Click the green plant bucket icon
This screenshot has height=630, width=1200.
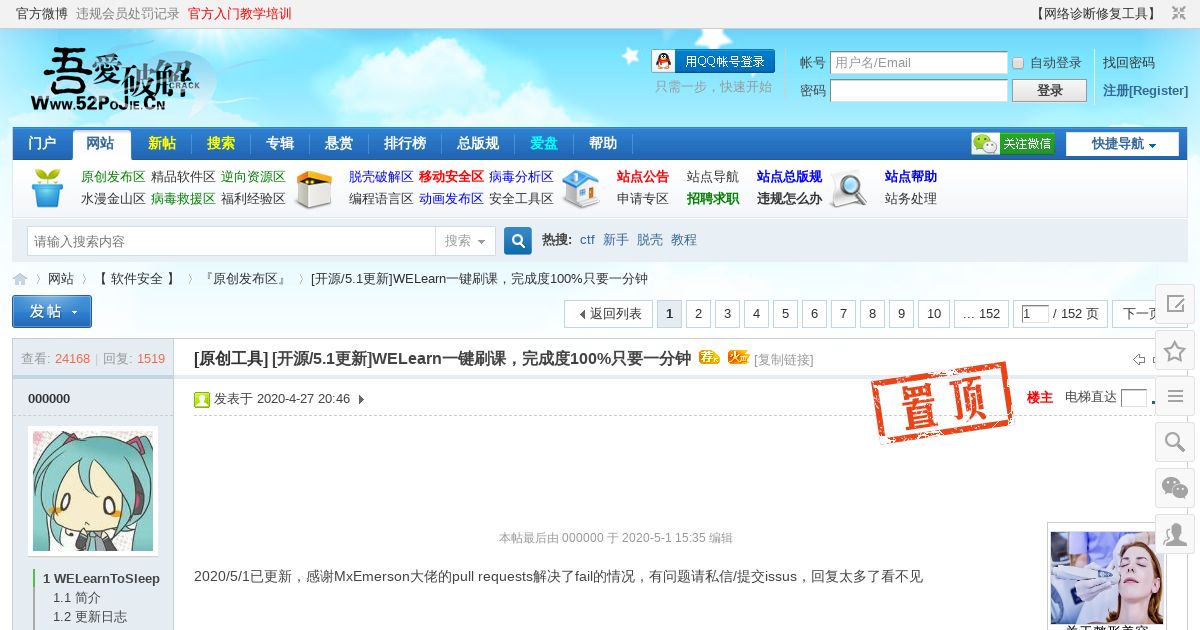(47, 188)
